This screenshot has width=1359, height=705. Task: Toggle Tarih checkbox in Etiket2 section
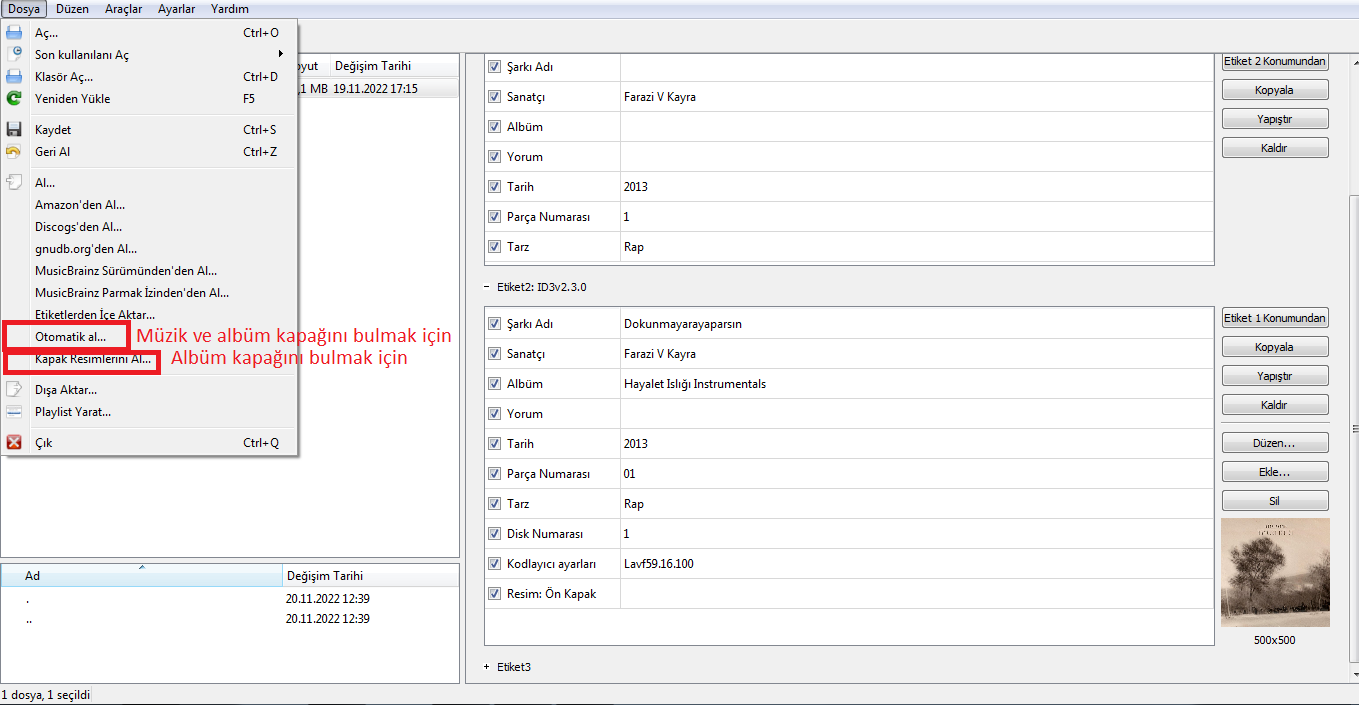(494, 444)
